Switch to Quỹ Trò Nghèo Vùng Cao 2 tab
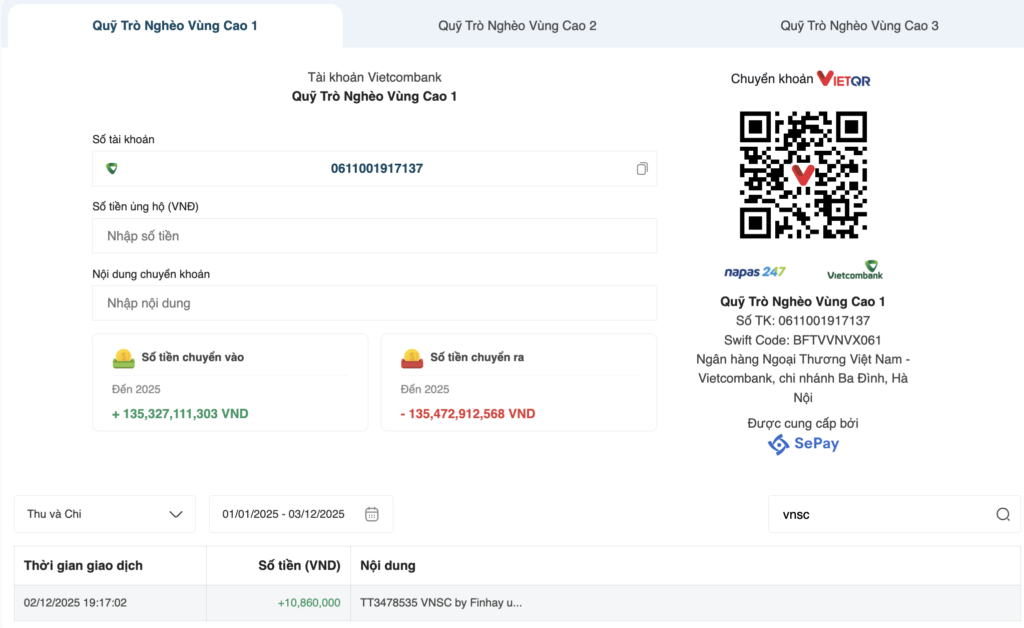The width and height of the screenshot is (1024, 628). tap(517, 25)
